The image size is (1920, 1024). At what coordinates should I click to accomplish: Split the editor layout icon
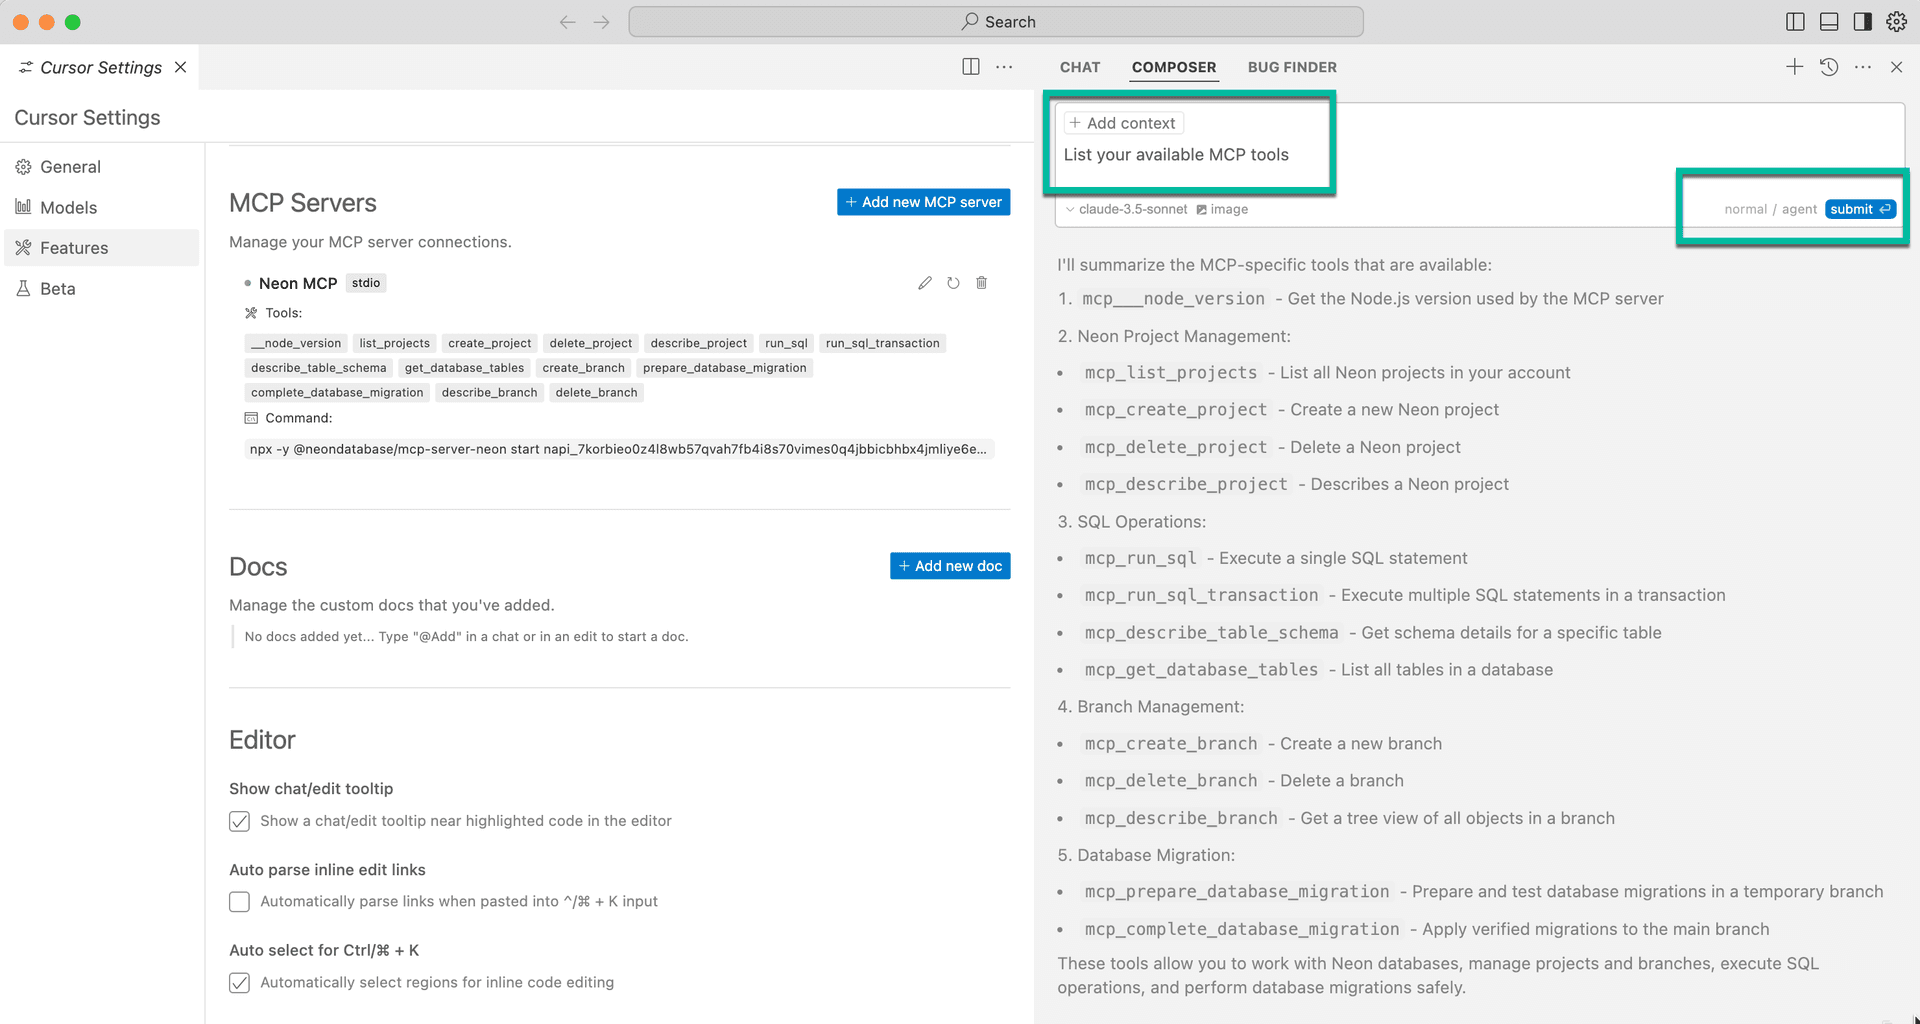pyautogui.click(x=970, y=67)
